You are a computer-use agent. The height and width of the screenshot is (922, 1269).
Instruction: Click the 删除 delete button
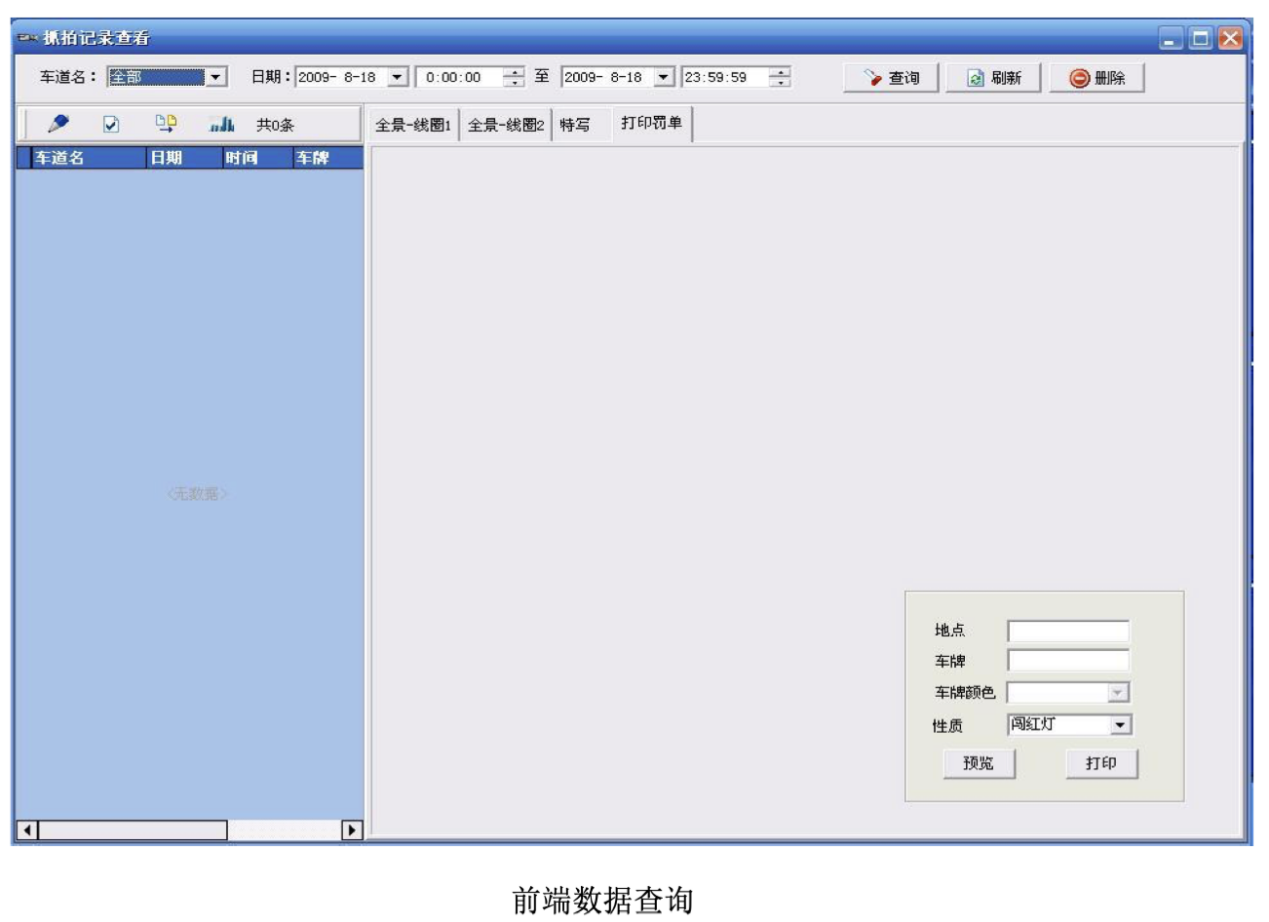click(1098, 78)
